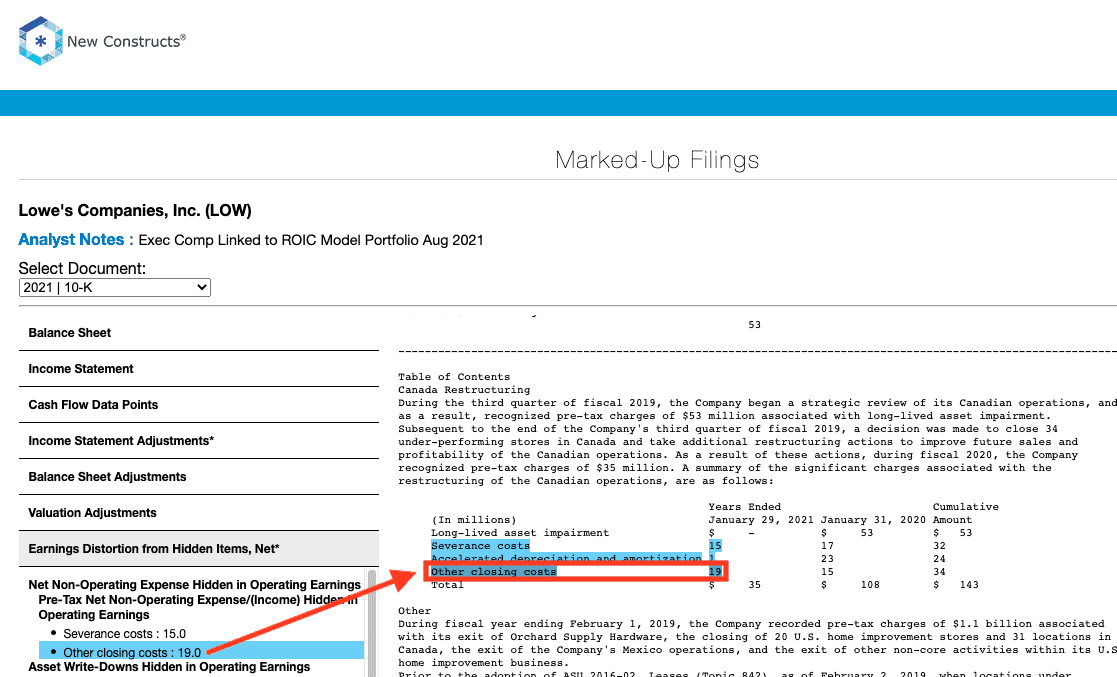Collapse Earnings Distortion from Hidden Items section

point(199,549)
